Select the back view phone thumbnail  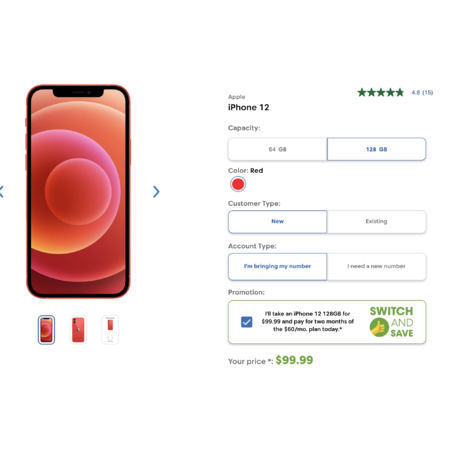pyautogui.click(x=78, y=330)
